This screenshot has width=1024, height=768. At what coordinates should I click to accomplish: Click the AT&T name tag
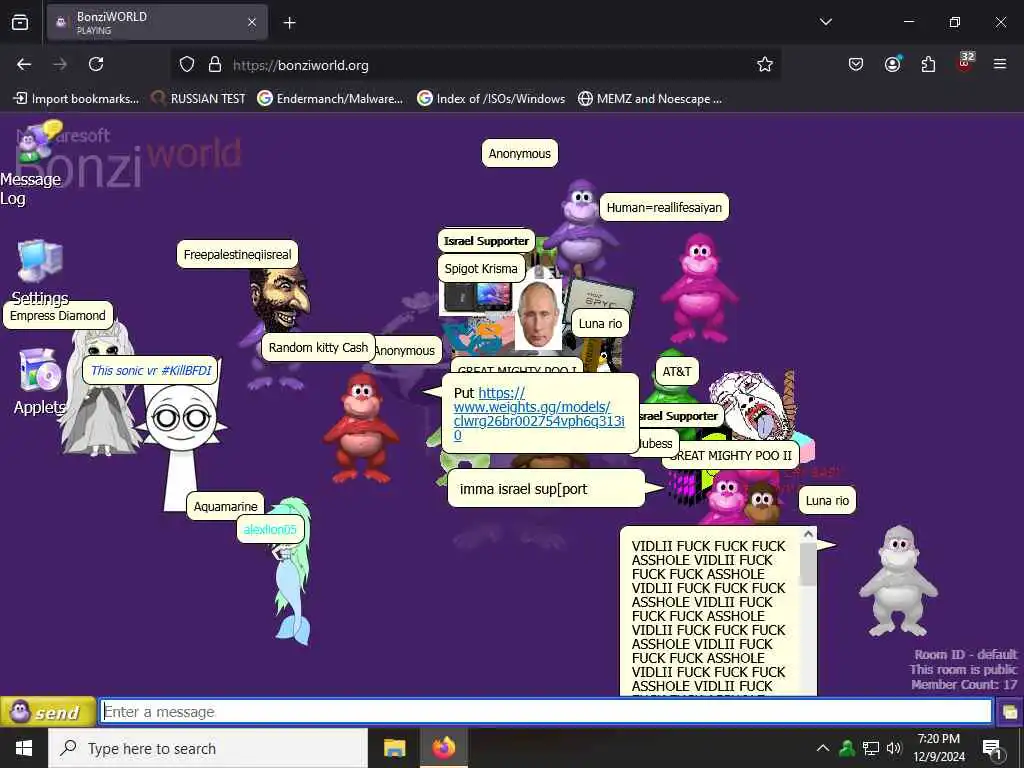click(x=677, y=372)
